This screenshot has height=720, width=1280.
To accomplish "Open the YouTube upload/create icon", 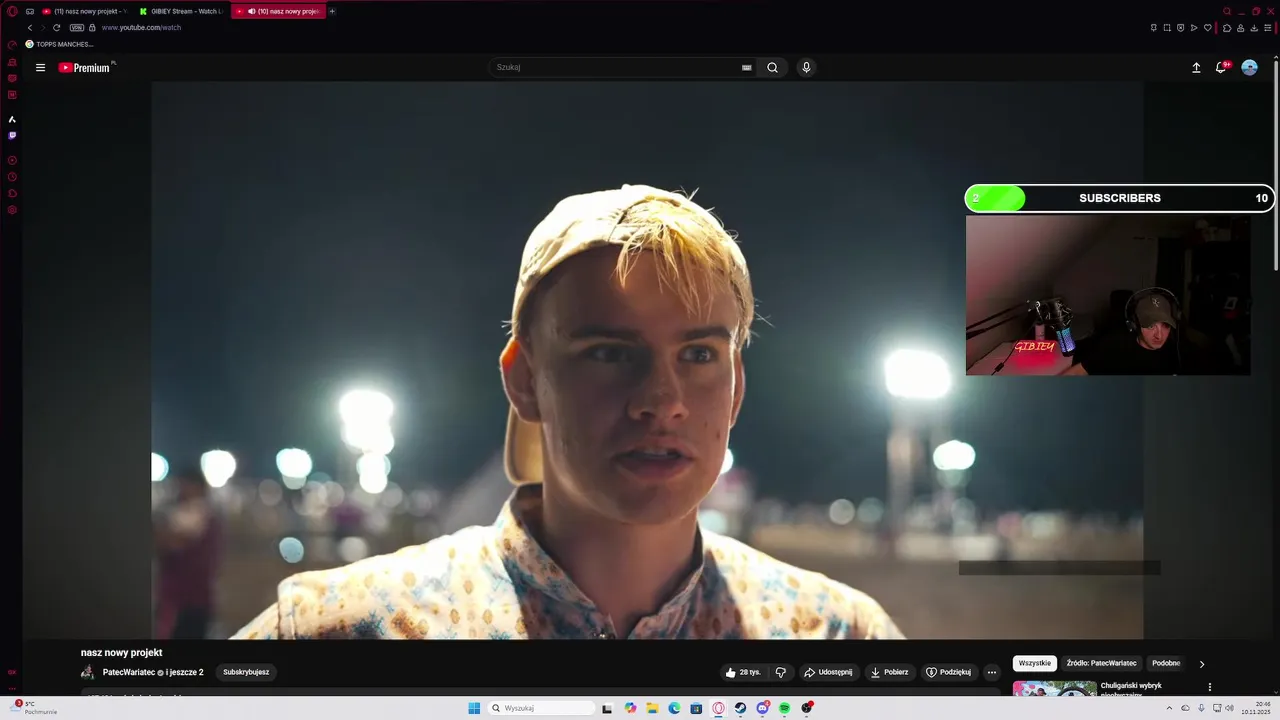I will point(1196,68).
